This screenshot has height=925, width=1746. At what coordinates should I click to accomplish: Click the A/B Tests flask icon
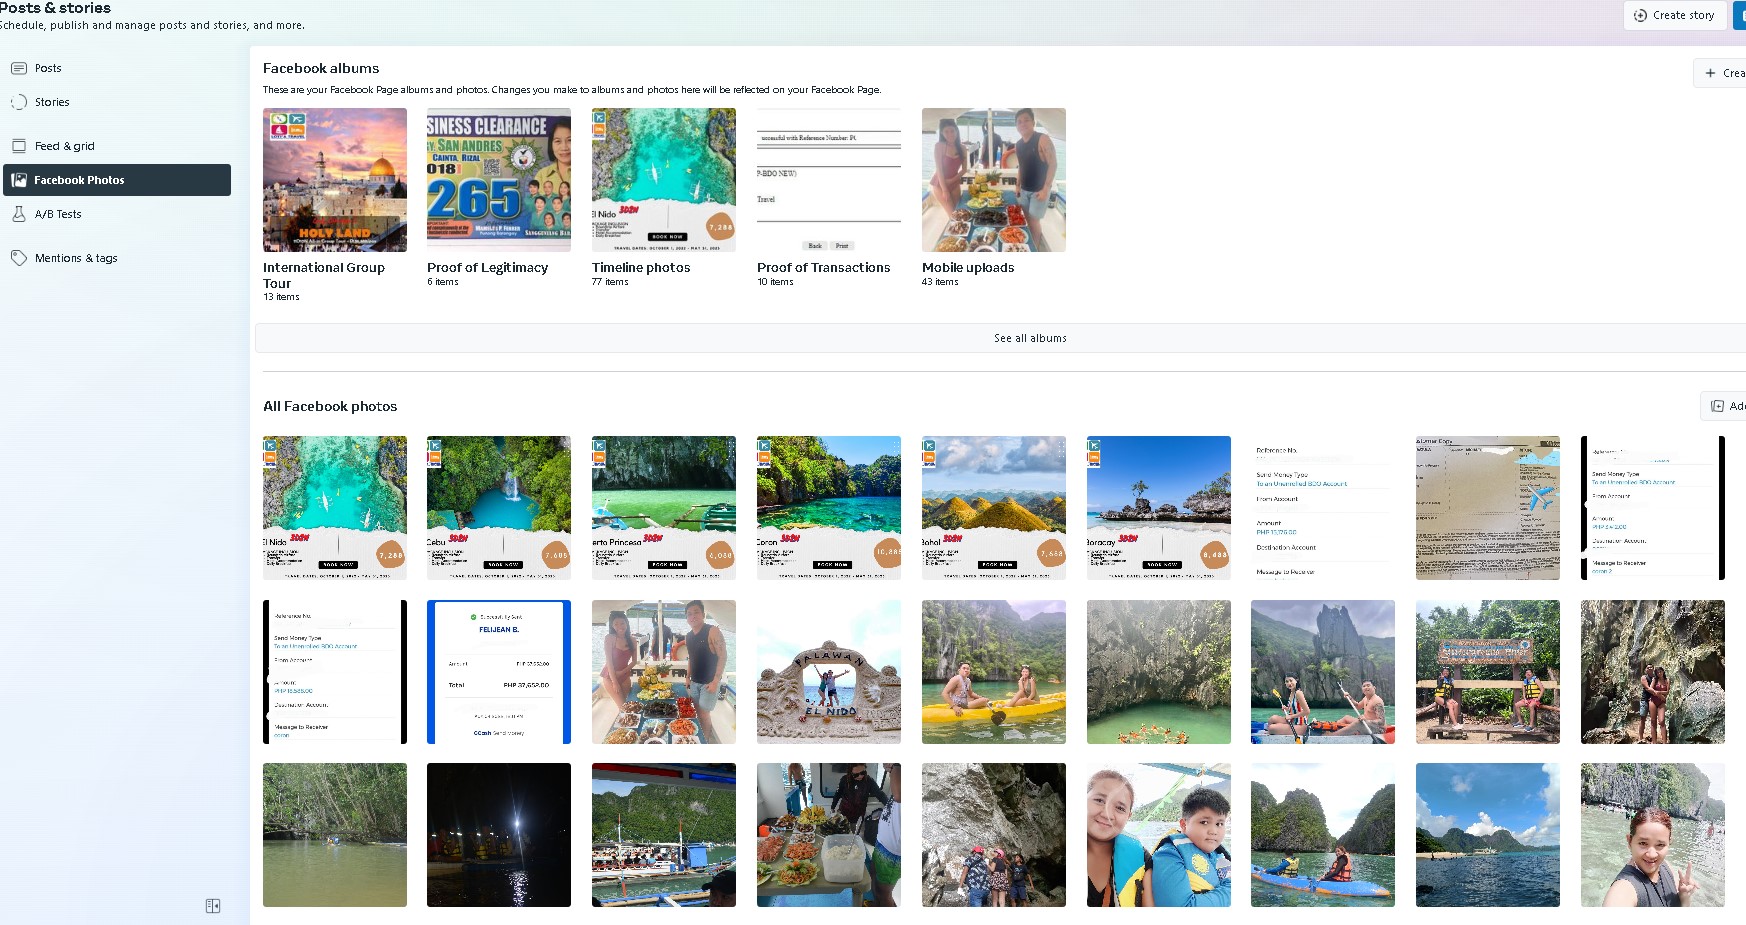19,214
